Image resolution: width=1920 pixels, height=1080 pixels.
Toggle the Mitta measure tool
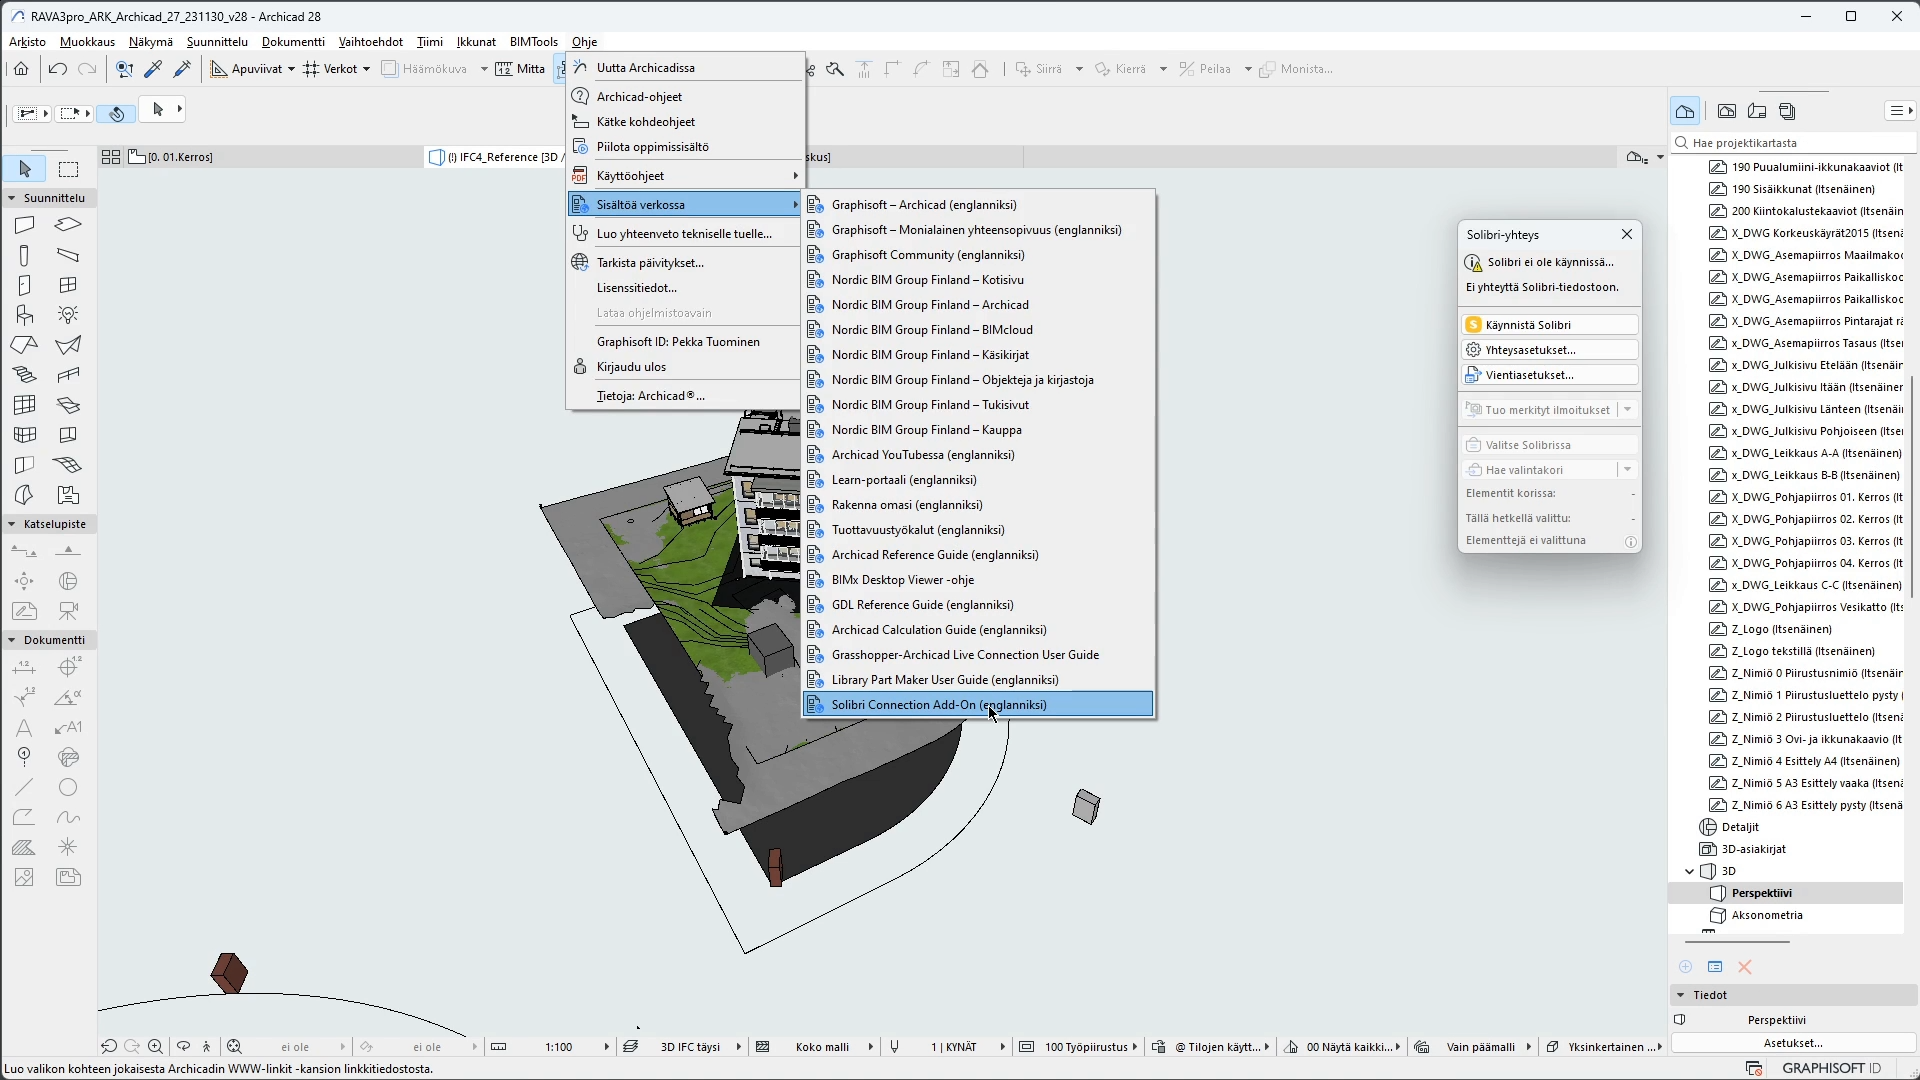click(520, 69)
